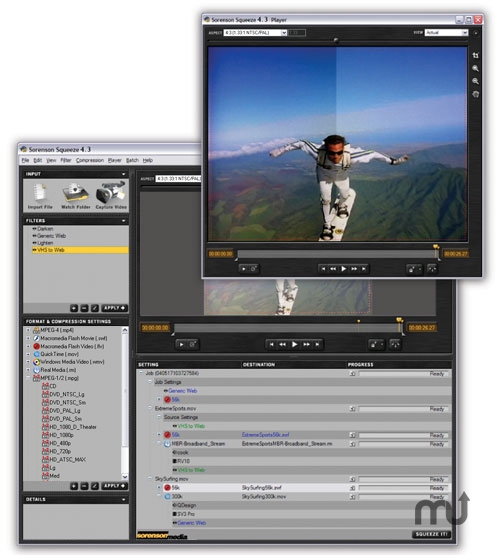Select the VHS to Web filter

[x=80, y=250]
